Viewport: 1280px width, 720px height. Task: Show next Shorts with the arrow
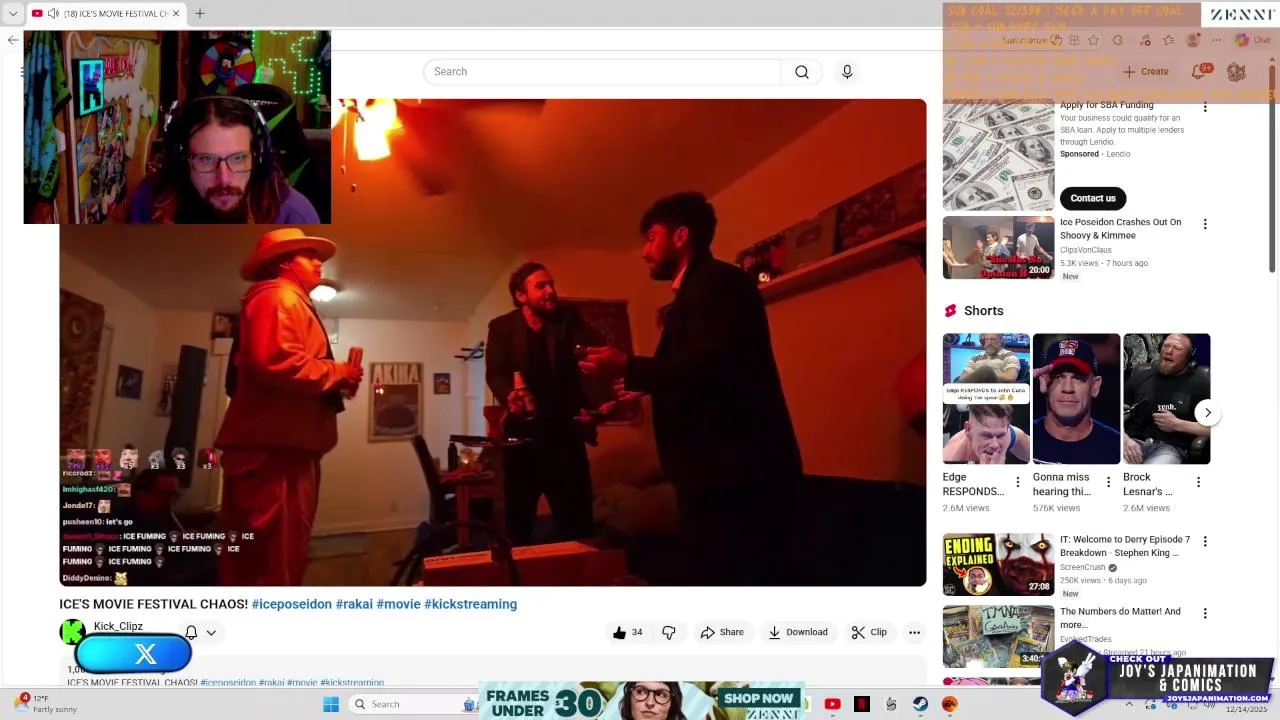1207,412
